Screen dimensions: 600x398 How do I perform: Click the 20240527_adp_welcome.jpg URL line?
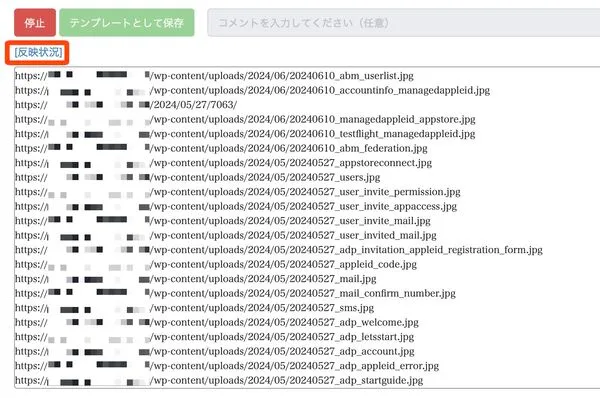click(x=217, y=323)
